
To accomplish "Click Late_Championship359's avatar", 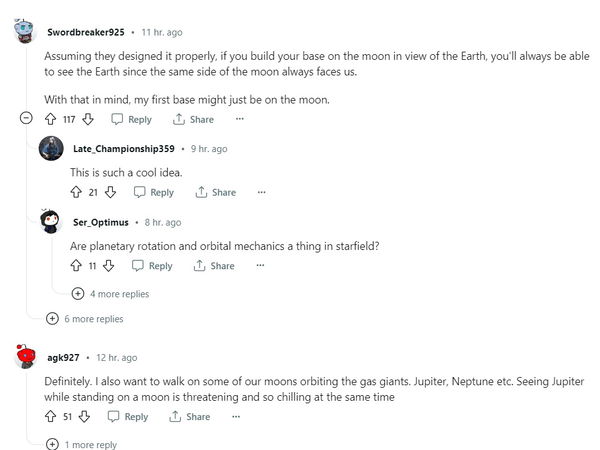I will pyautogui.click(x=51, y=149).
